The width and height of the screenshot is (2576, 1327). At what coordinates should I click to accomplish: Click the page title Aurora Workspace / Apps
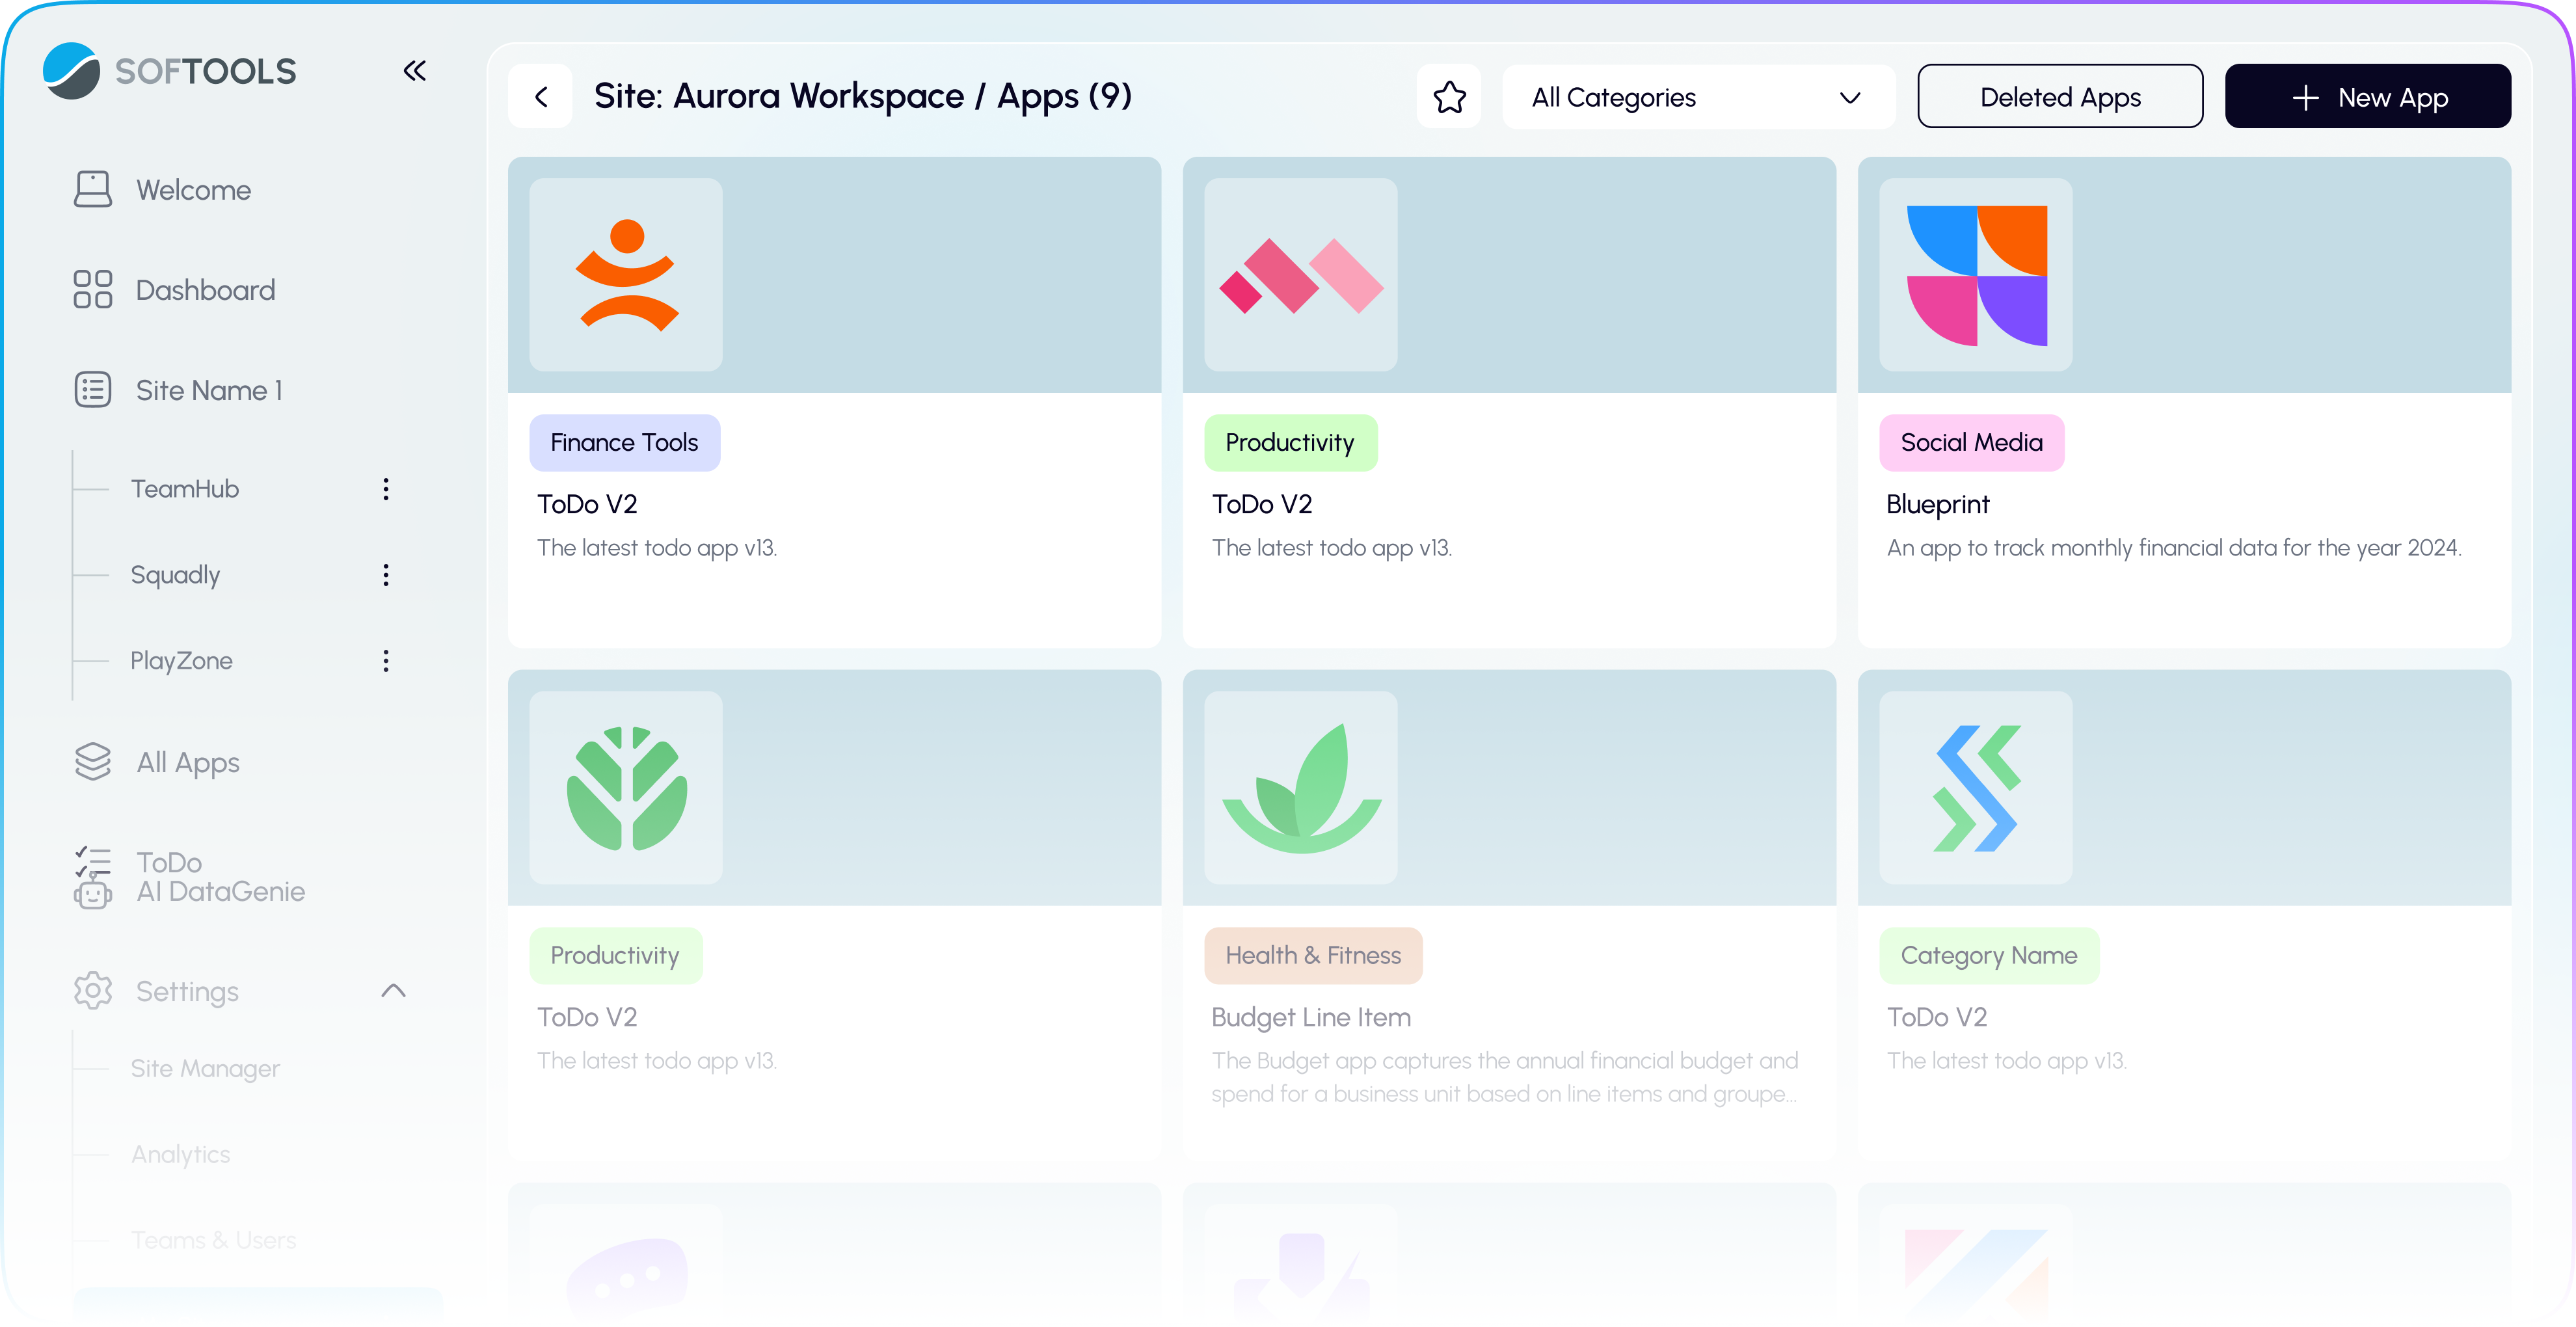(x=863, y=96)
